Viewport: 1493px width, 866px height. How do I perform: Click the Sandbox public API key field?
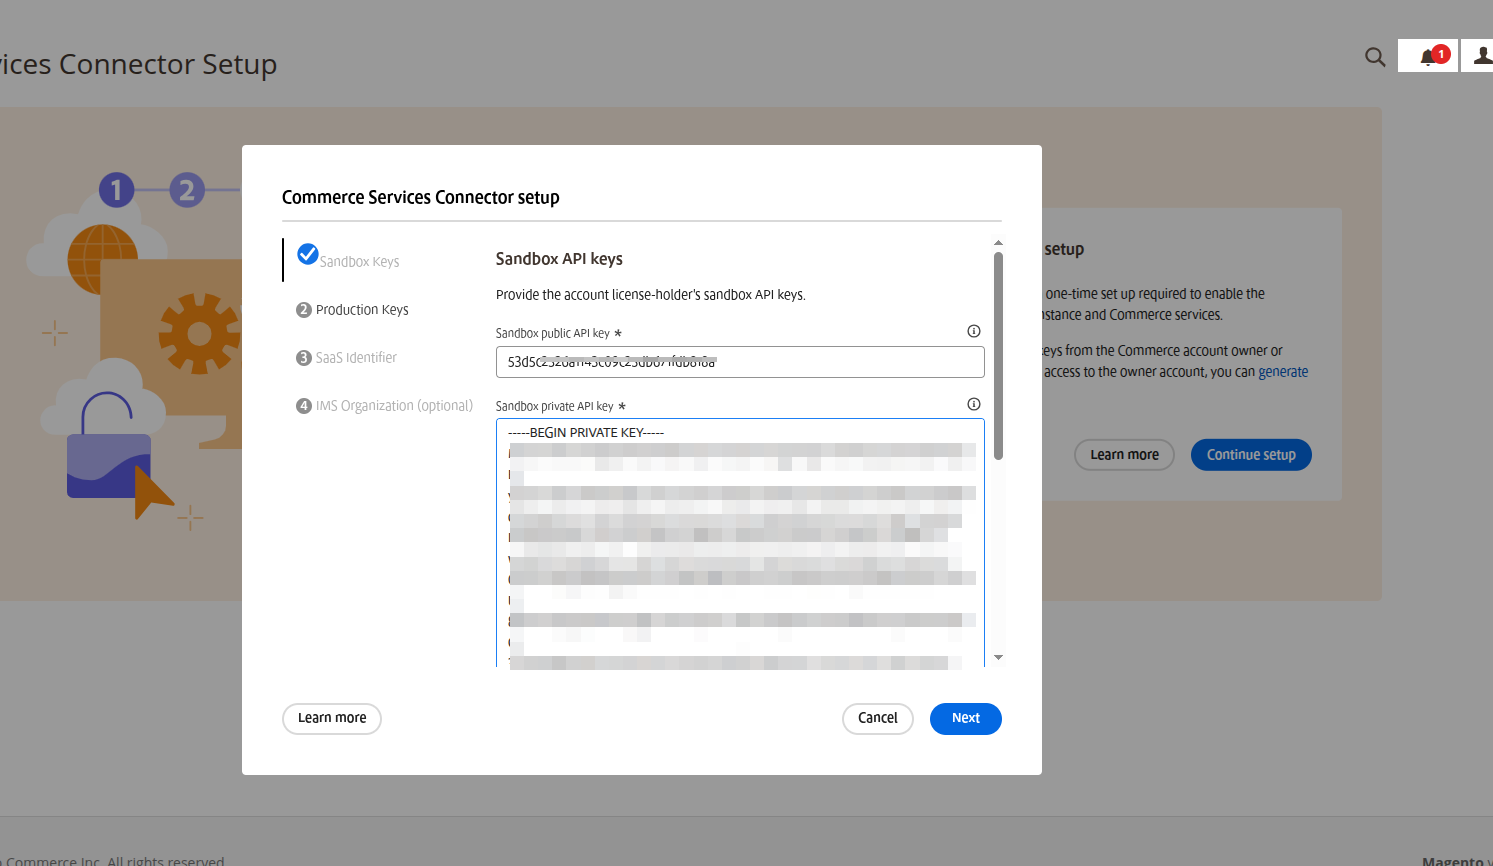point(740,362)
